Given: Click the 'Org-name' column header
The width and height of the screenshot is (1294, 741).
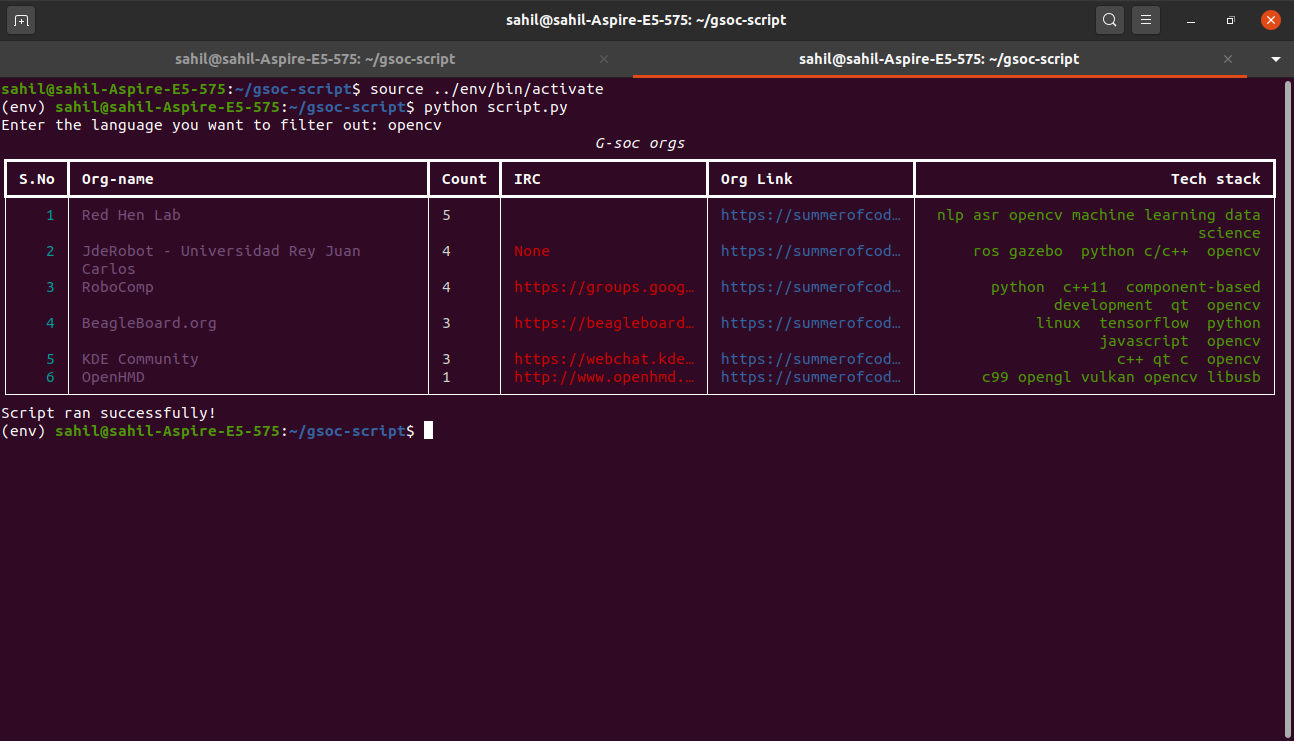Looking at the screenshot, I should 118,179.
